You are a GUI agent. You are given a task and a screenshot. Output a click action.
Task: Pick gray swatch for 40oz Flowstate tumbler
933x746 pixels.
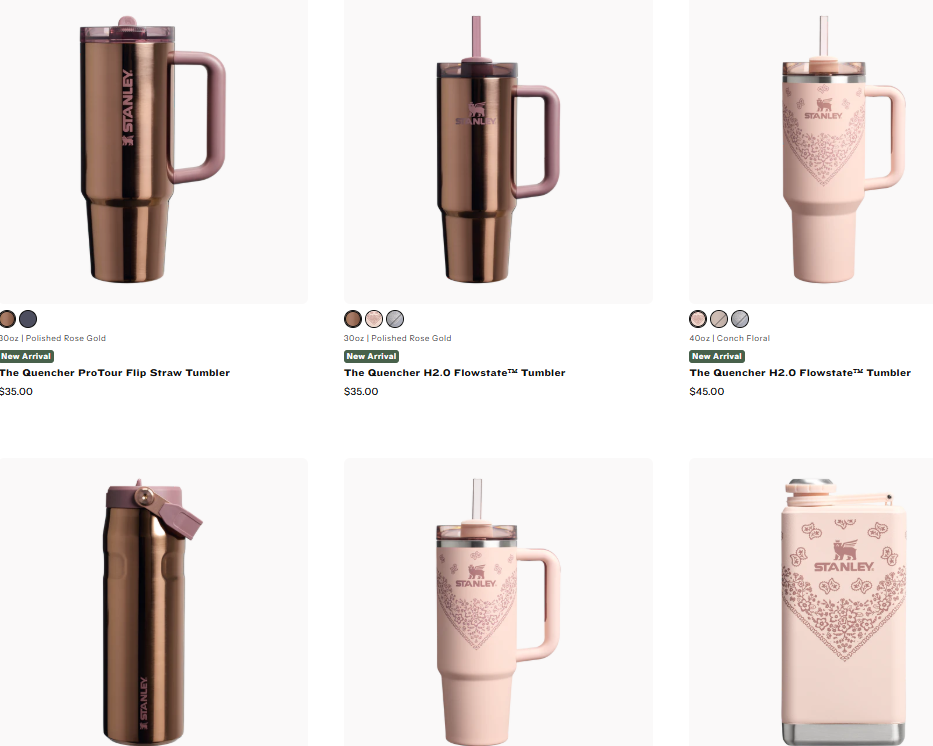(740, 319)
